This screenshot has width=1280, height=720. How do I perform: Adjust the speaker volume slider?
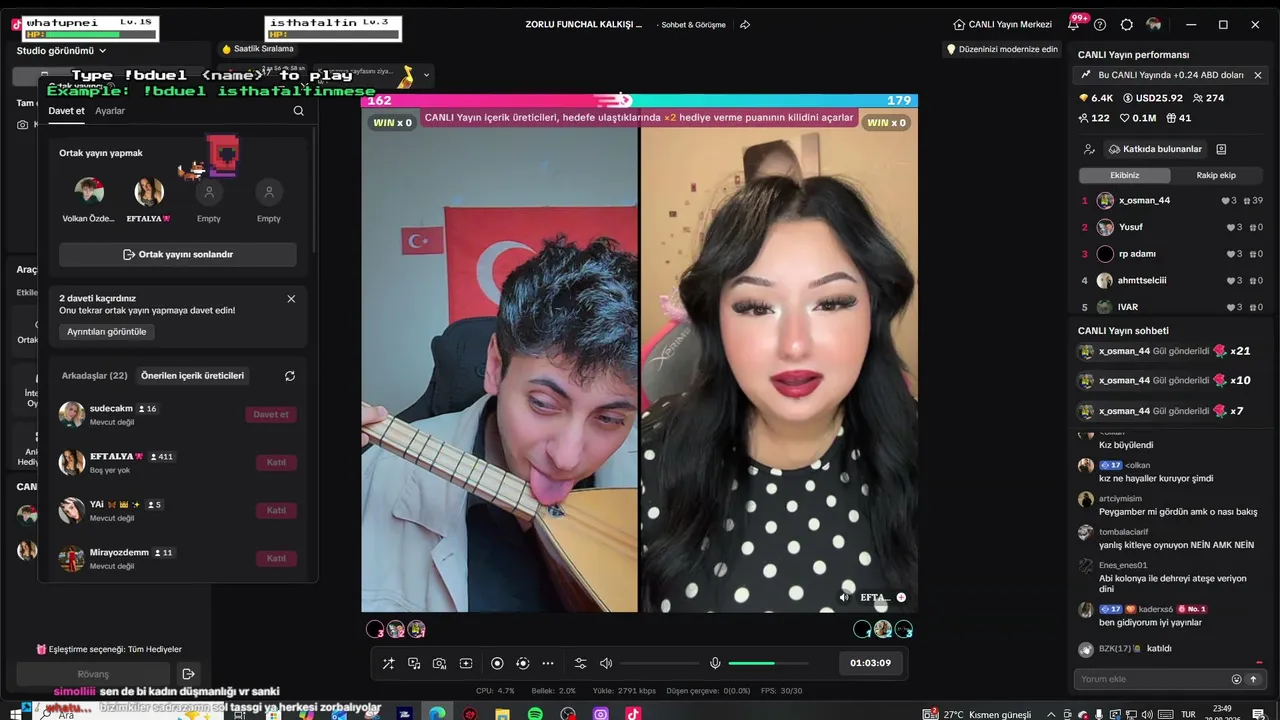(x=659, y=663)
